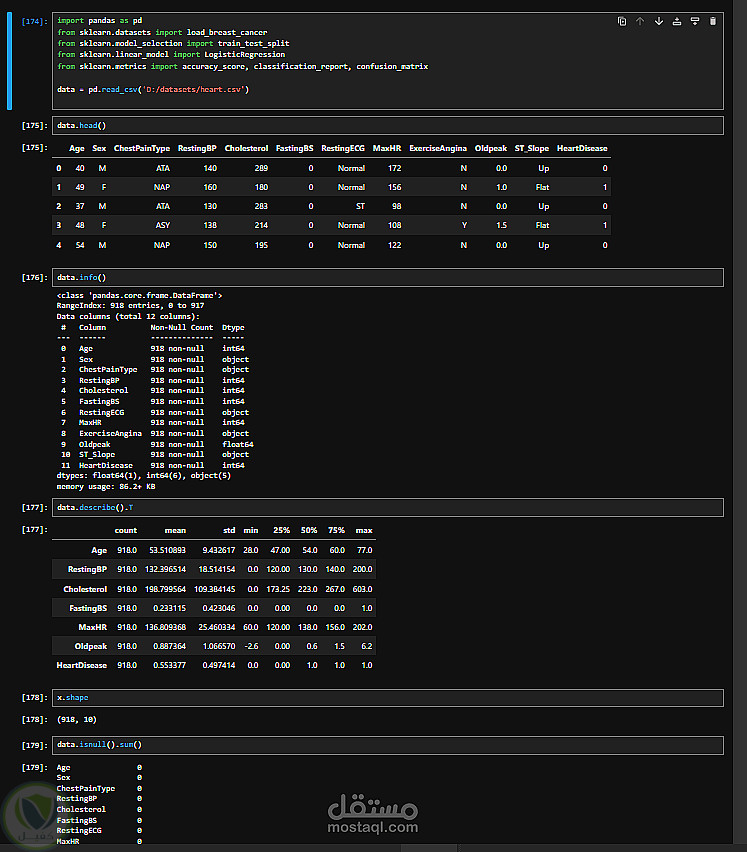Click the HeartDisease mean value 0.553377
The image size is (747, 852).
(170, 665)
